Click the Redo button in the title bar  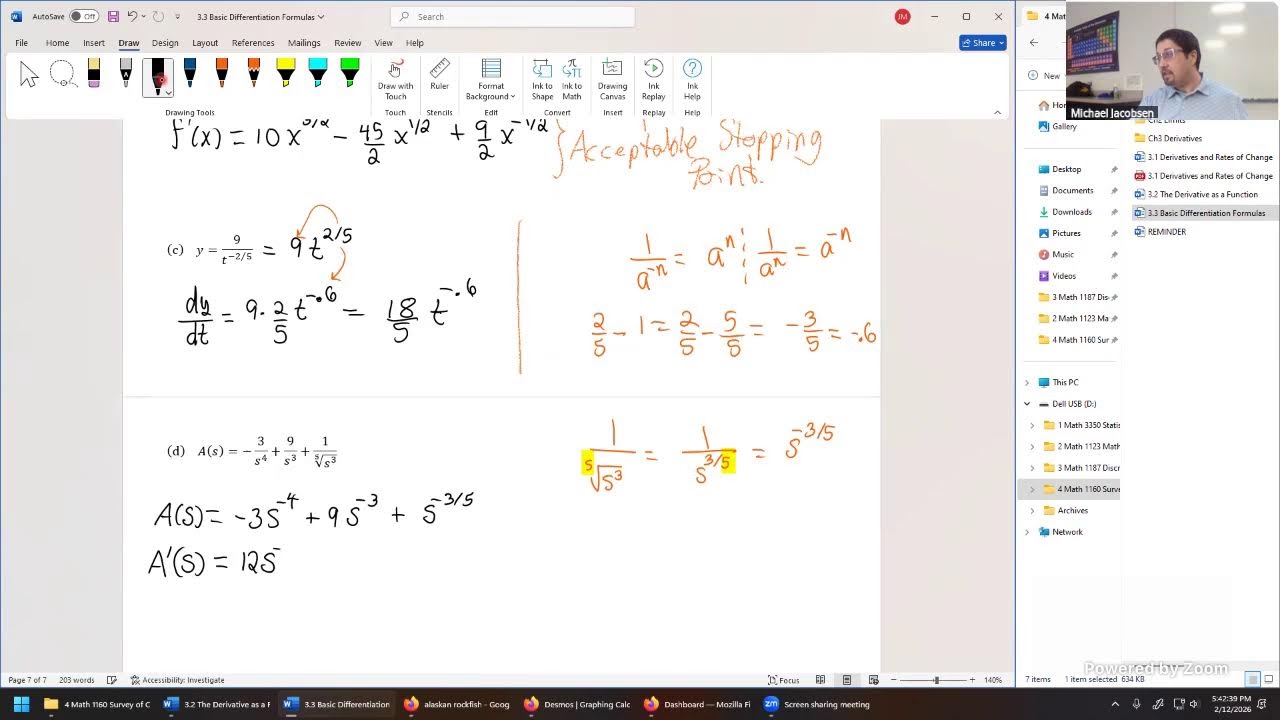[x=158, y=16]
